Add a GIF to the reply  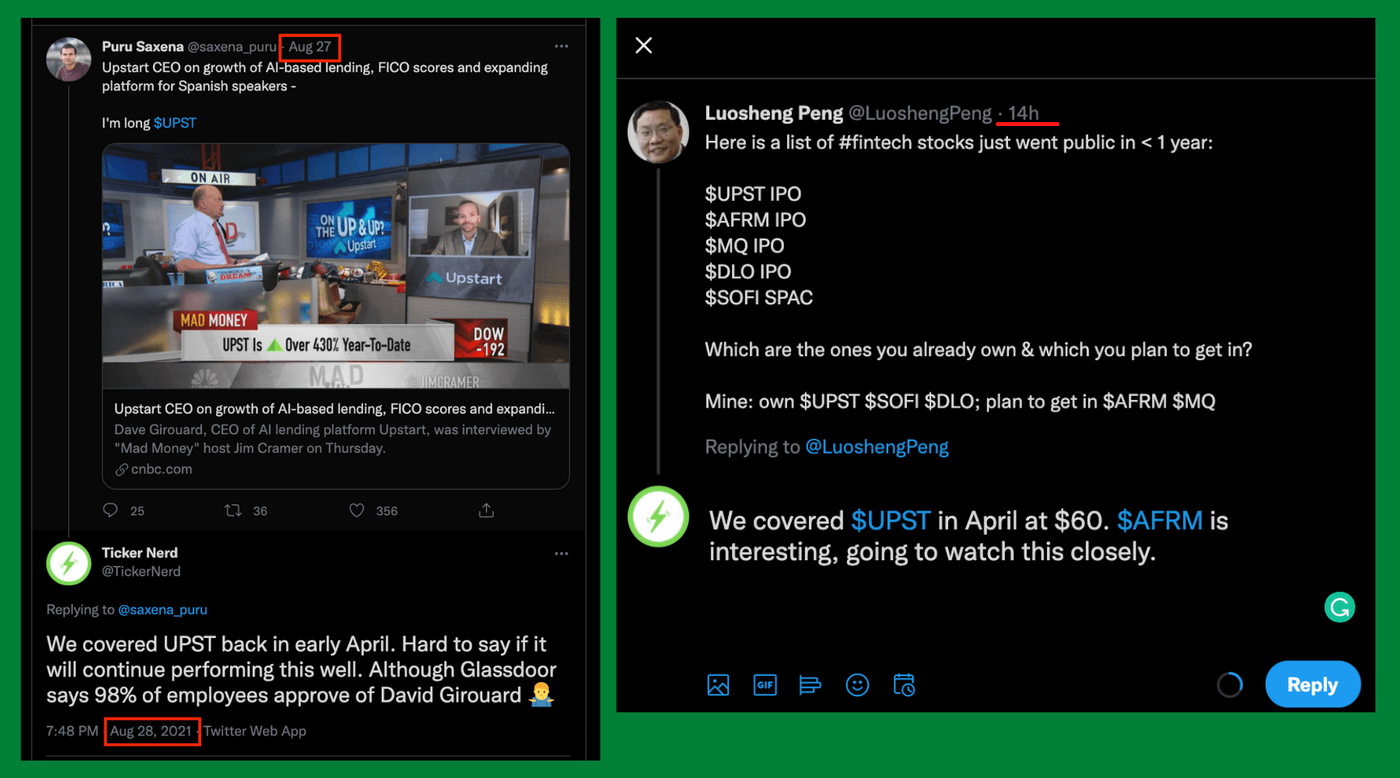pyautogui.click(x=765, y=685)
